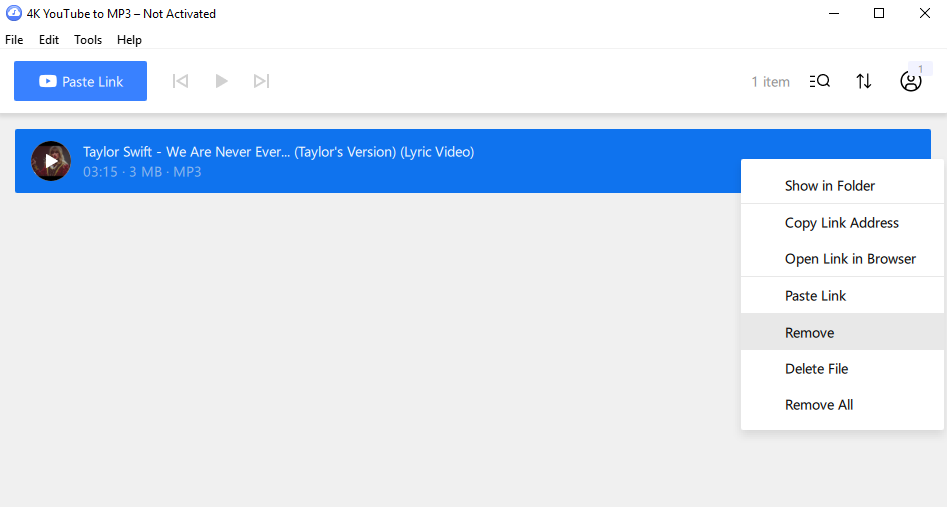Viewport: 947px width, 507px height.
Task: Maximize the application window
Action: click(x=879, y=13)
